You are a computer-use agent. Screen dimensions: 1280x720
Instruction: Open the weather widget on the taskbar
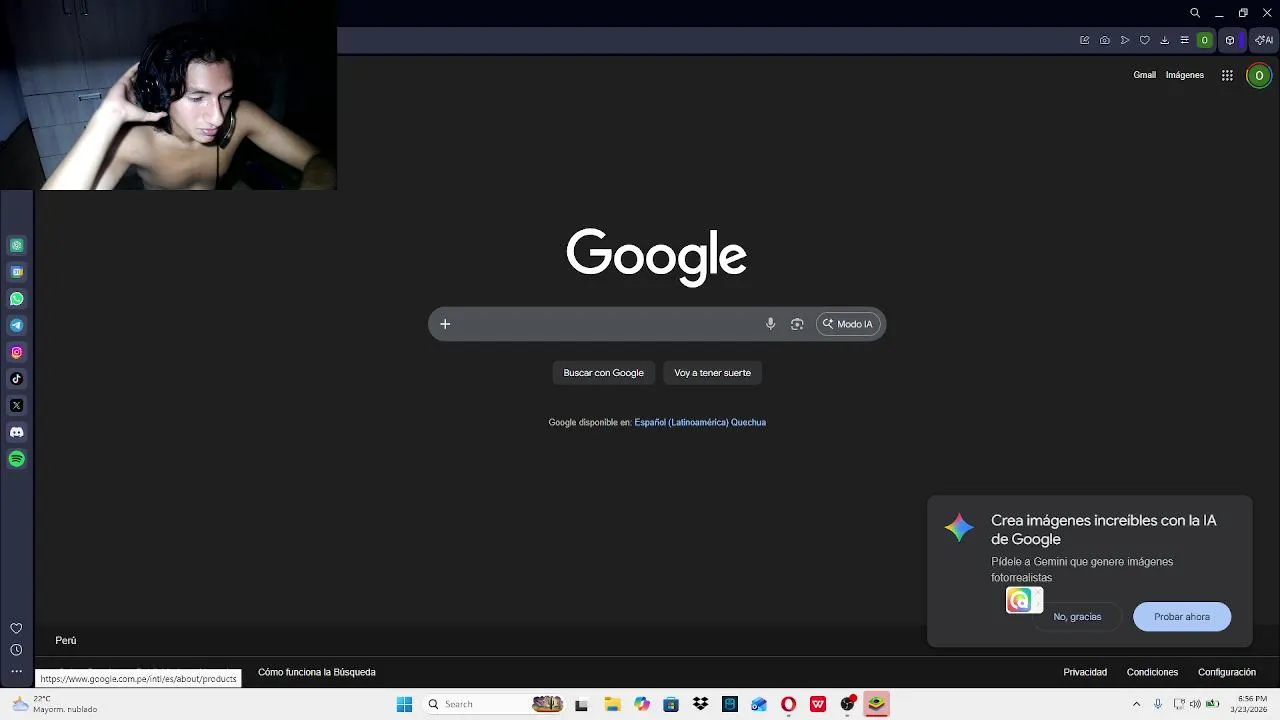(x=56, y=704)
